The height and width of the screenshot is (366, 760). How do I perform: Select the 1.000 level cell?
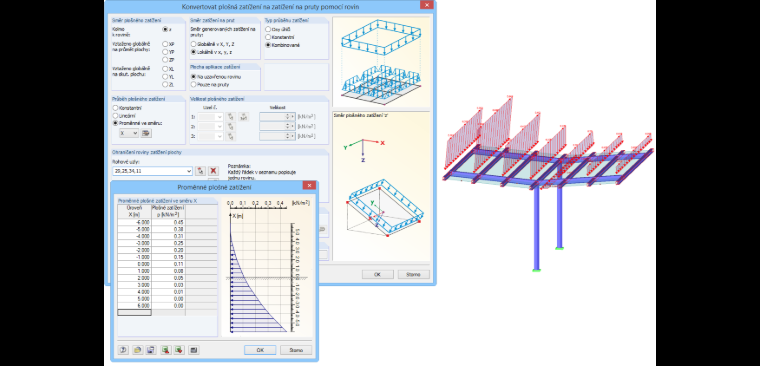click(134, 271)
